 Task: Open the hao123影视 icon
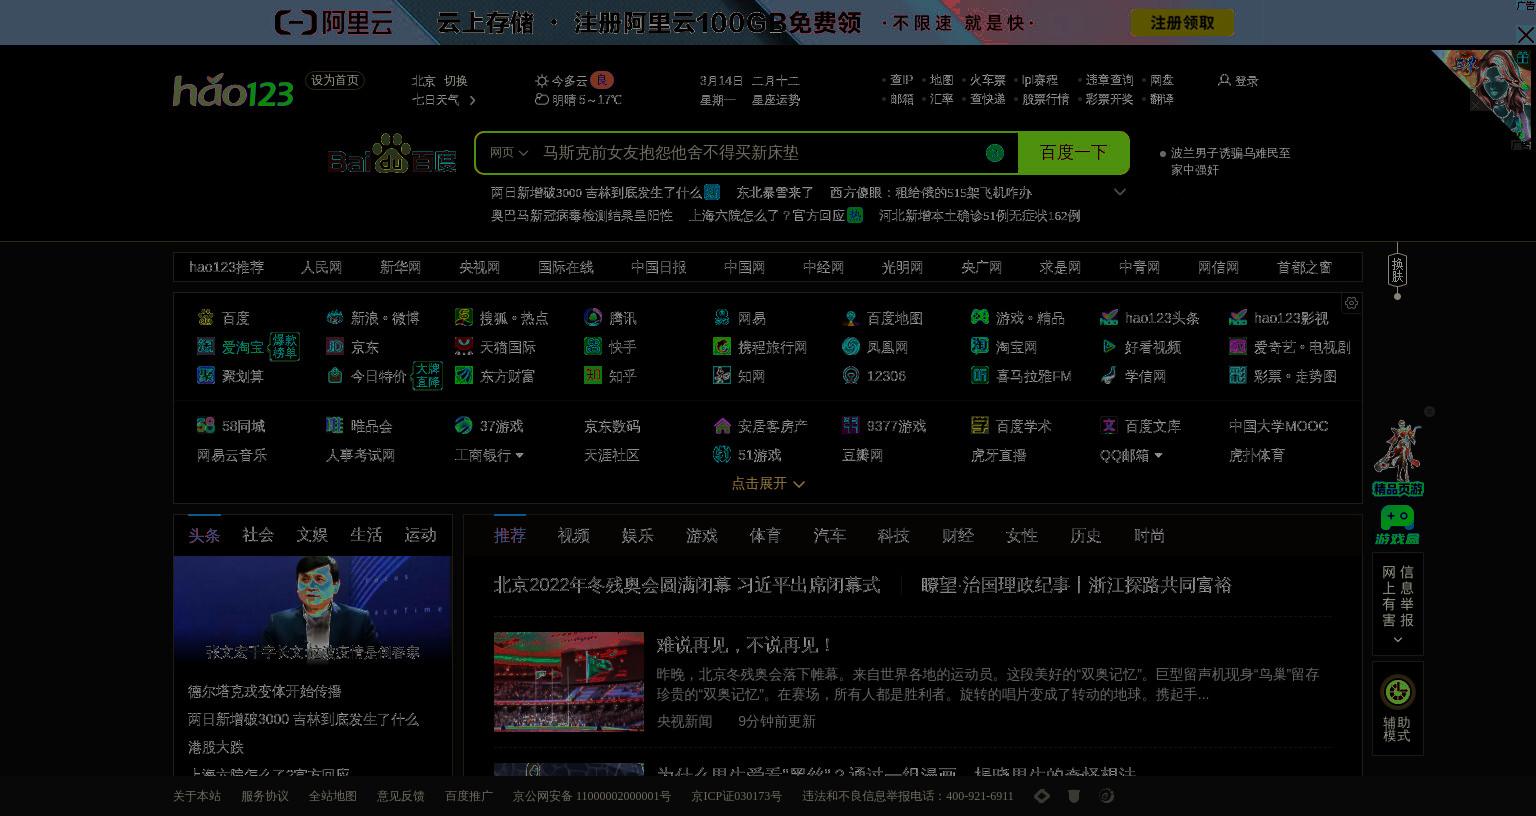pos(1238,318)
